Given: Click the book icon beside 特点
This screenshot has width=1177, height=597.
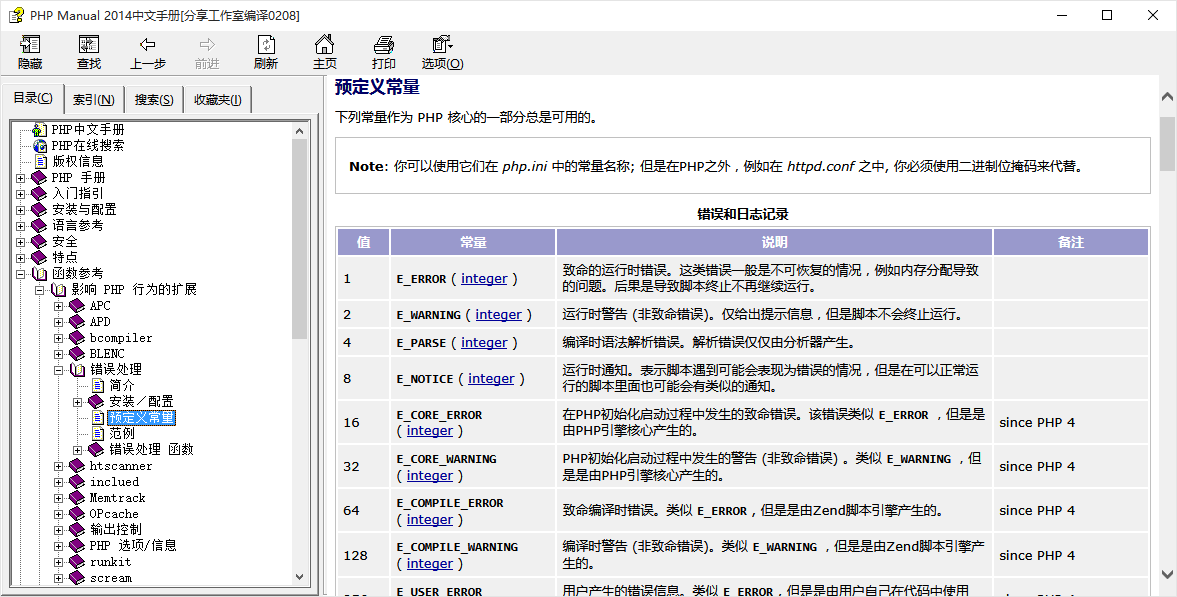Looking at the screenshot, I should [x=39, y=257].
